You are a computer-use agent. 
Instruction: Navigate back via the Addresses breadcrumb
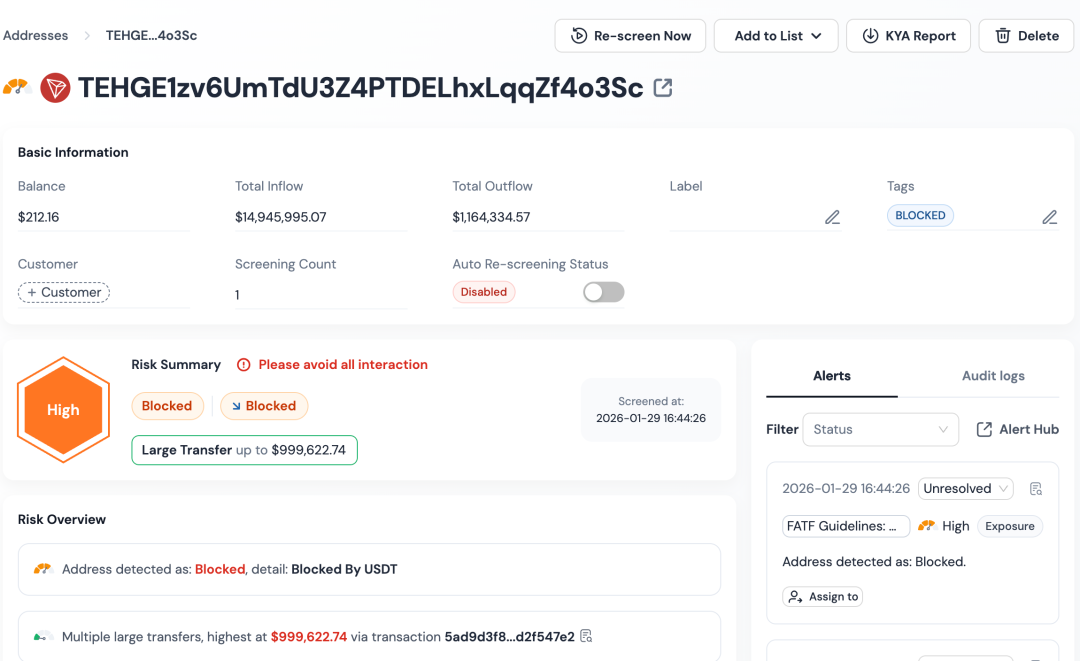35,35
